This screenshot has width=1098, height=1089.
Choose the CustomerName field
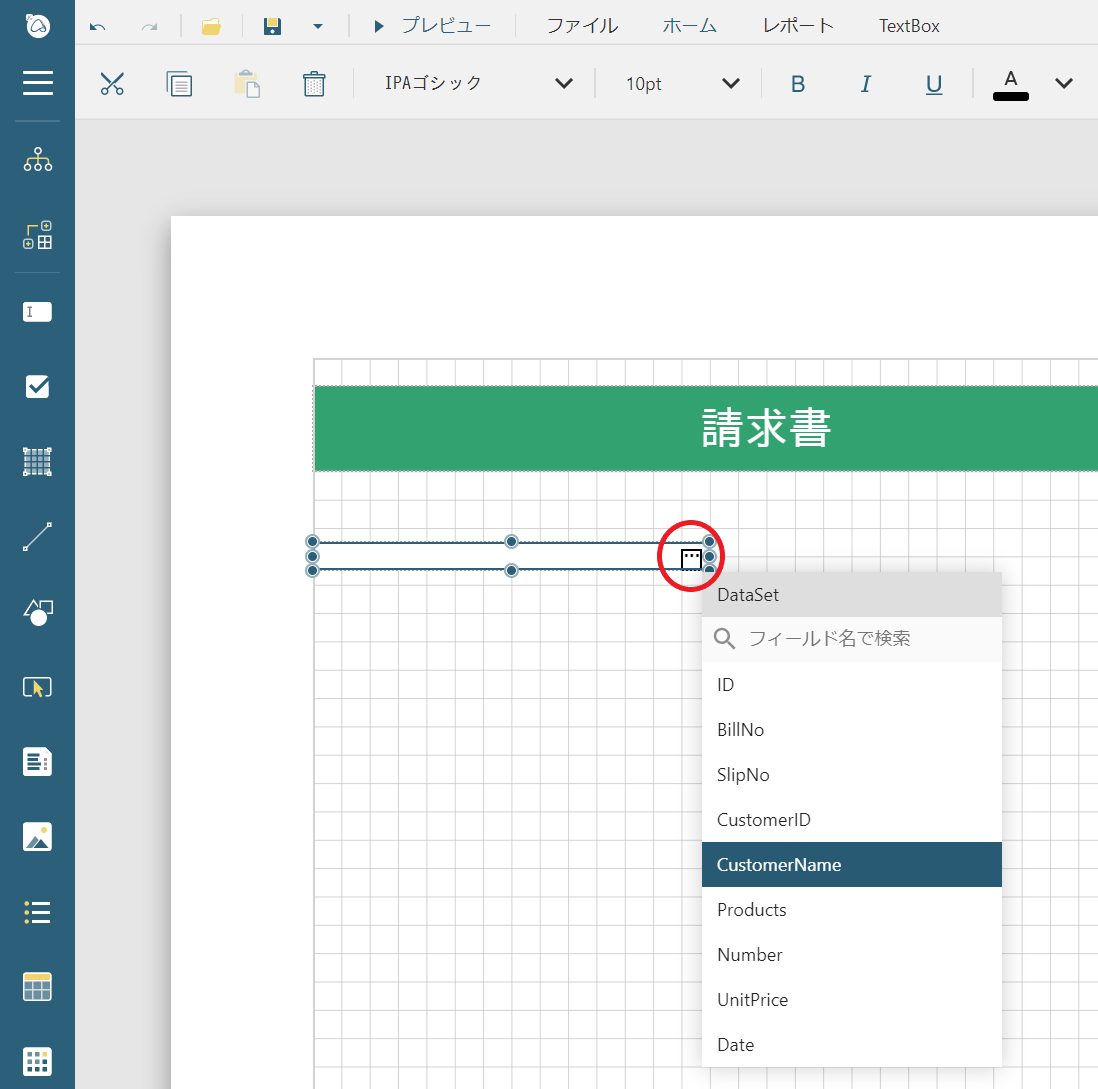[x=852, y=864]
